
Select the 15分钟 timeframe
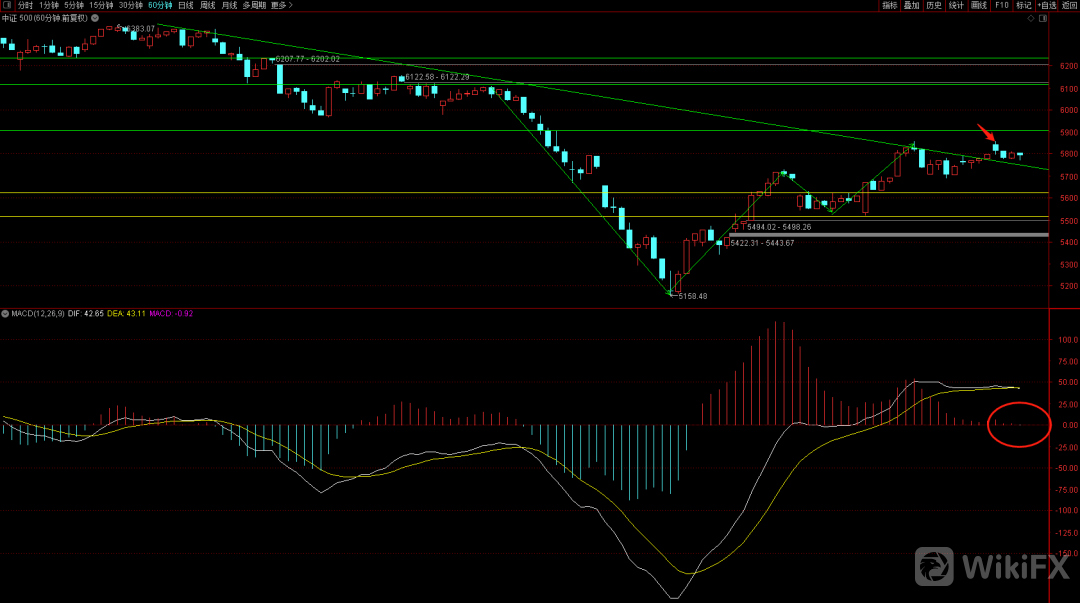[101, 5]
